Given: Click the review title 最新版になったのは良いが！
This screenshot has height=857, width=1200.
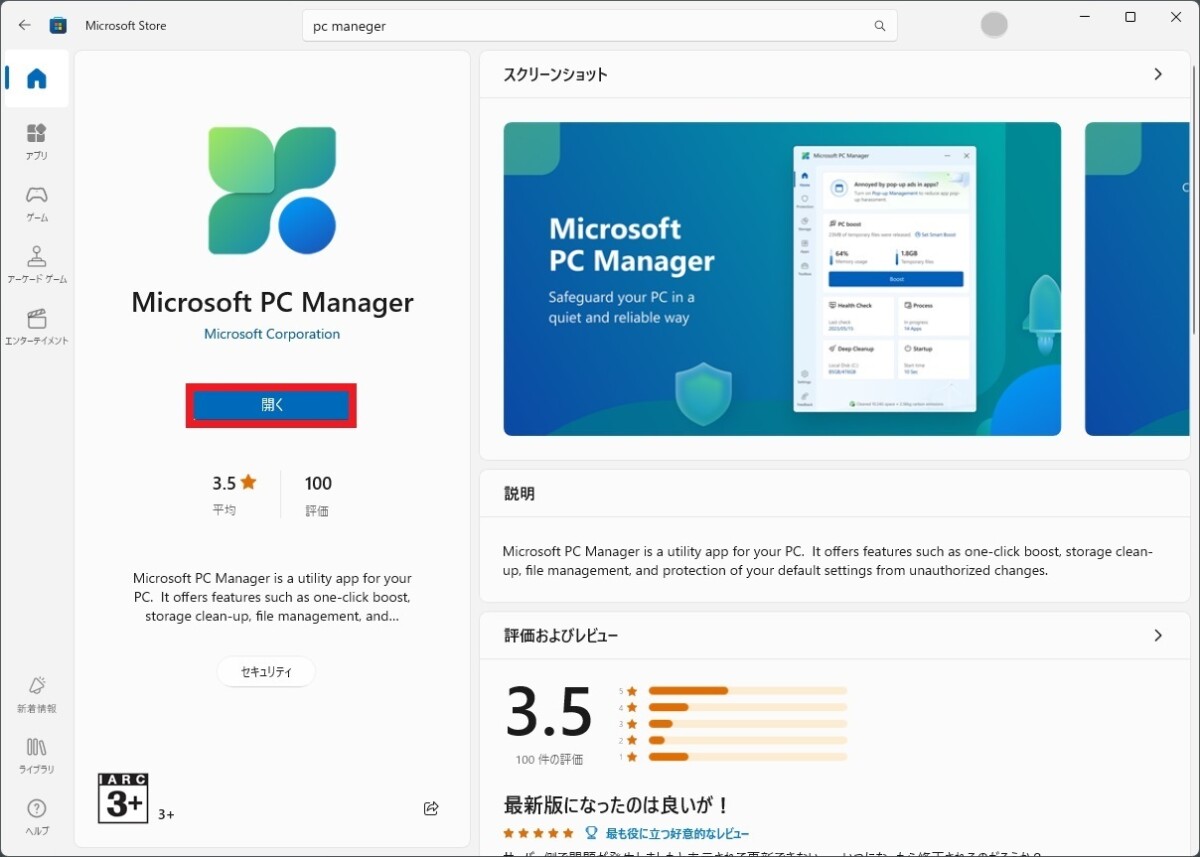Looking at the screenshot, I should click(x=617, y=805).
